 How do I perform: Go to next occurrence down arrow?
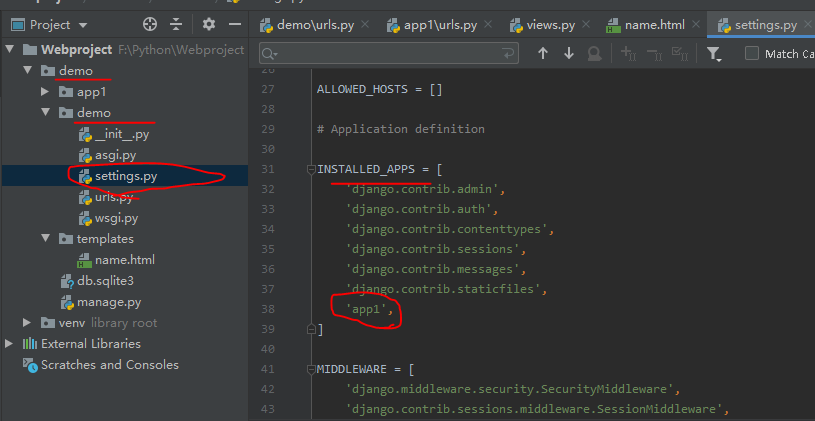(569, 53)
